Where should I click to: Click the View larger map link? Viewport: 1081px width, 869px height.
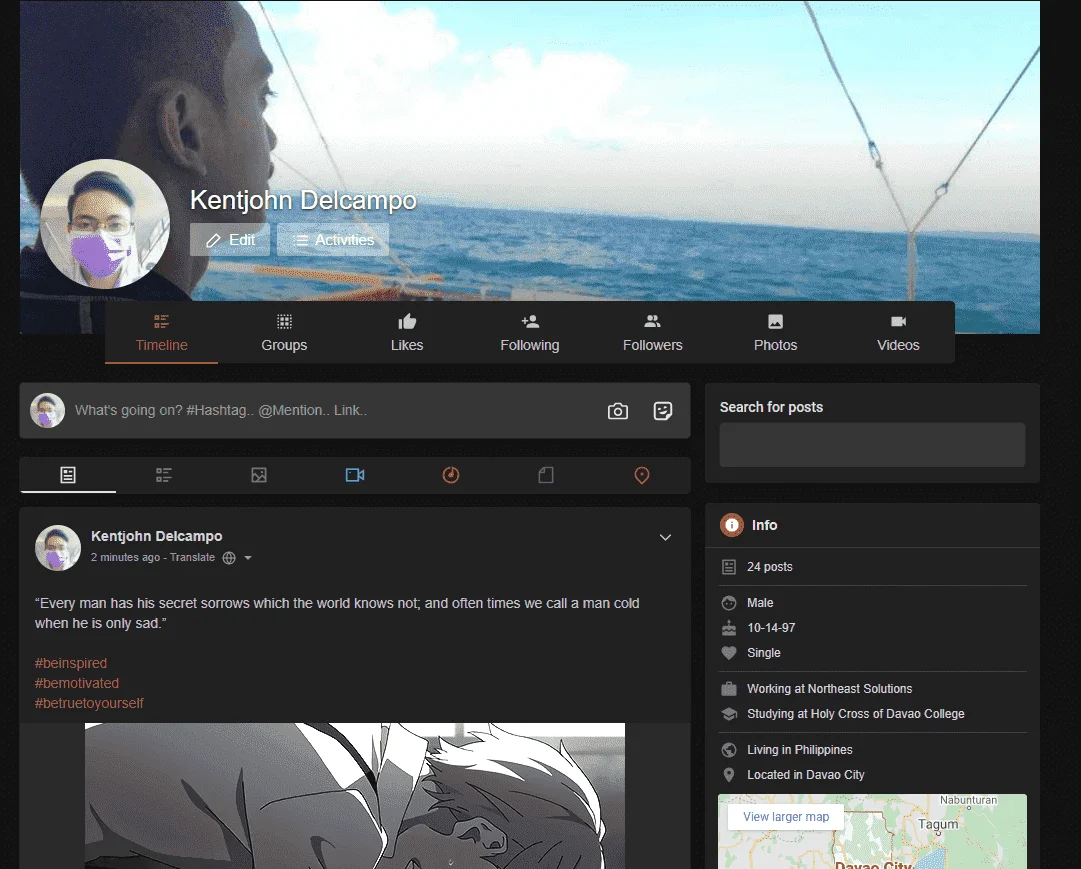pos(786,817)
